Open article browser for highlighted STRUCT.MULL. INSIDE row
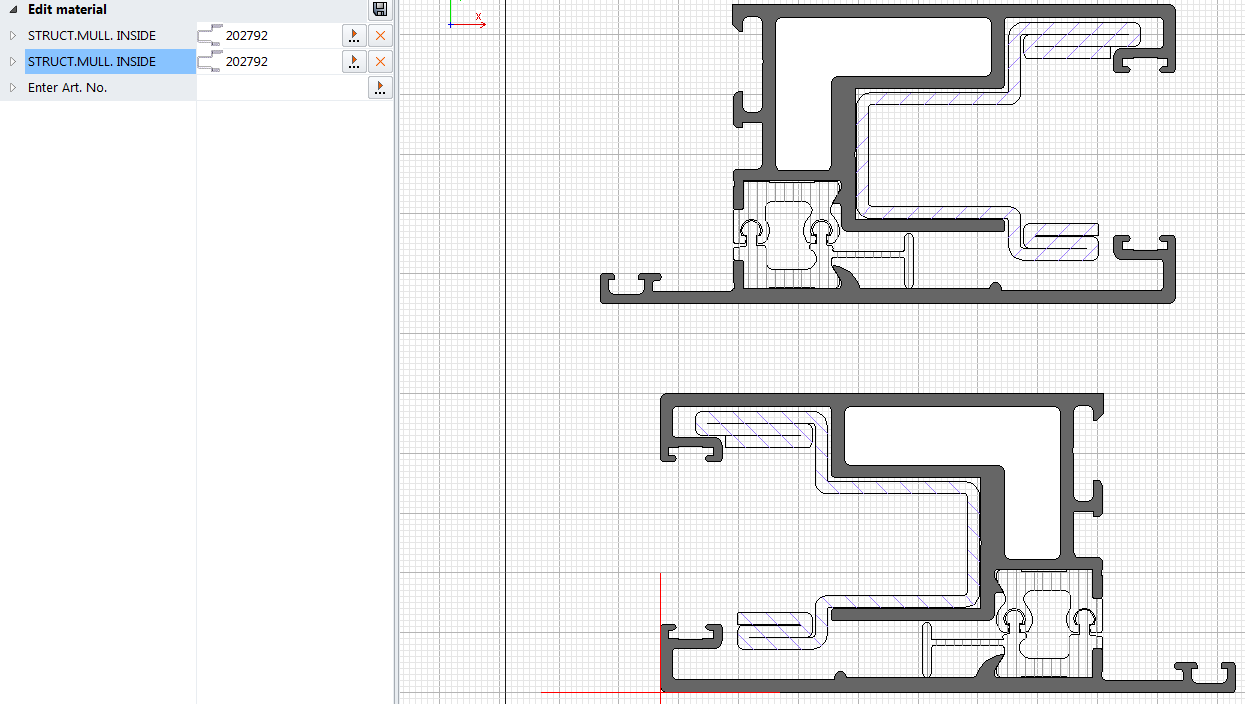The image size is (1245, 704). click(354, 62)
